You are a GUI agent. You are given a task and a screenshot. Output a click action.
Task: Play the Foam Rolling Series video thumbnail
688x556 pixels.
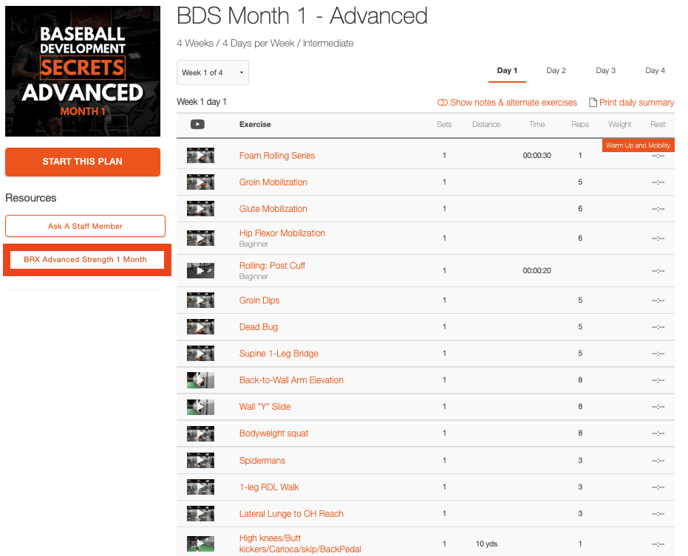[x=200, y=156]
